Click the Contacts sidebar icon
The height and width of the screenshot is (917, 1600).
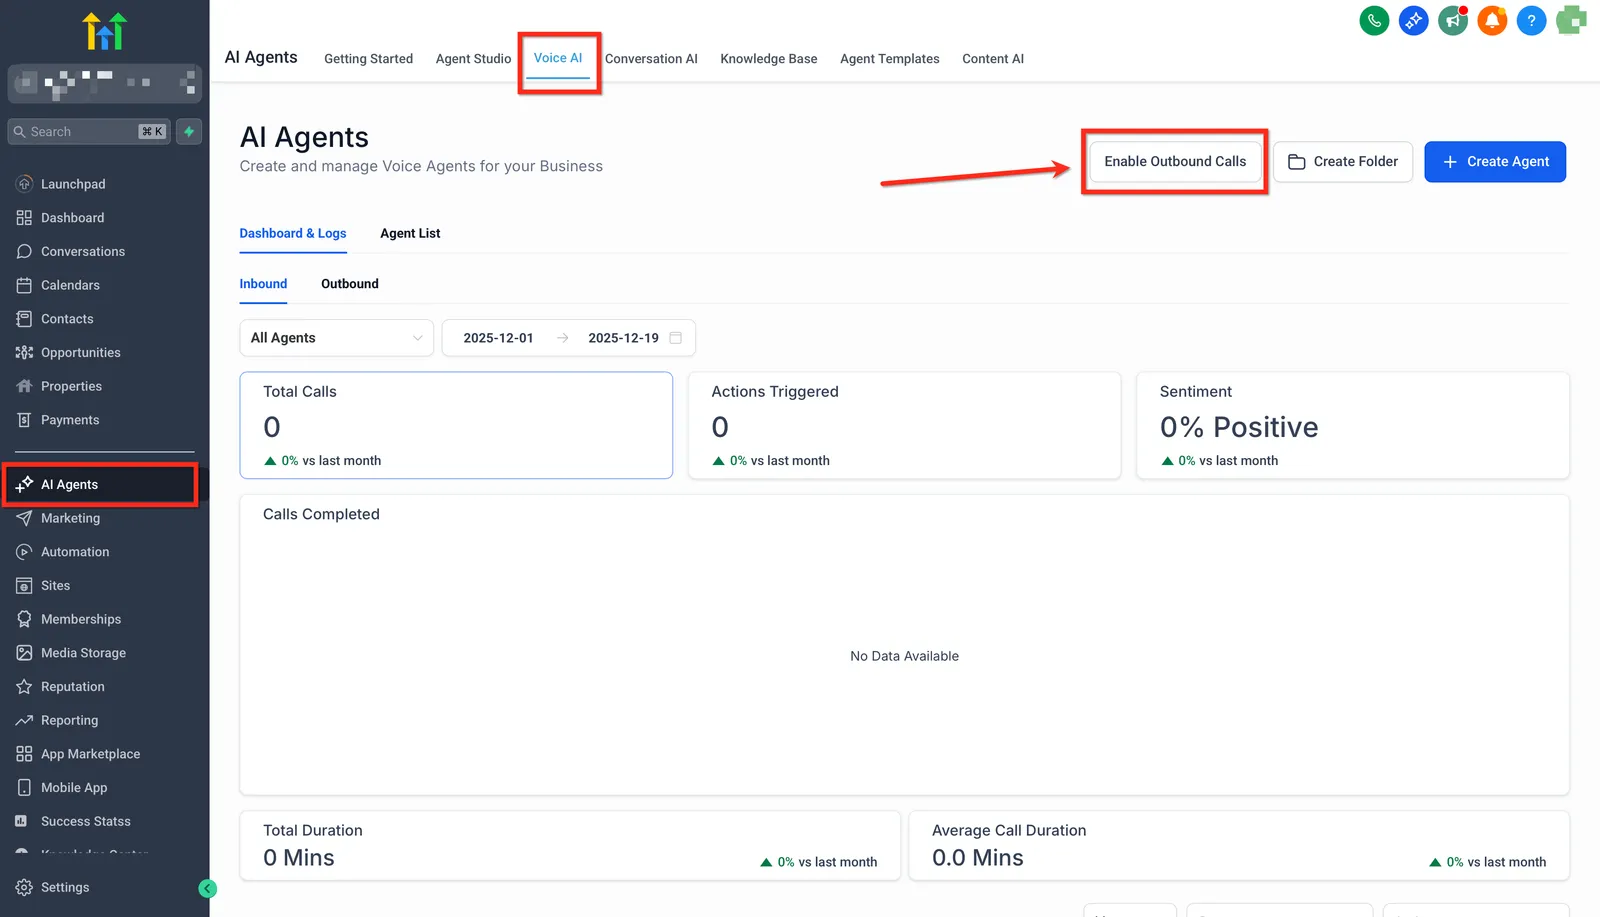(x=24, y=319)
